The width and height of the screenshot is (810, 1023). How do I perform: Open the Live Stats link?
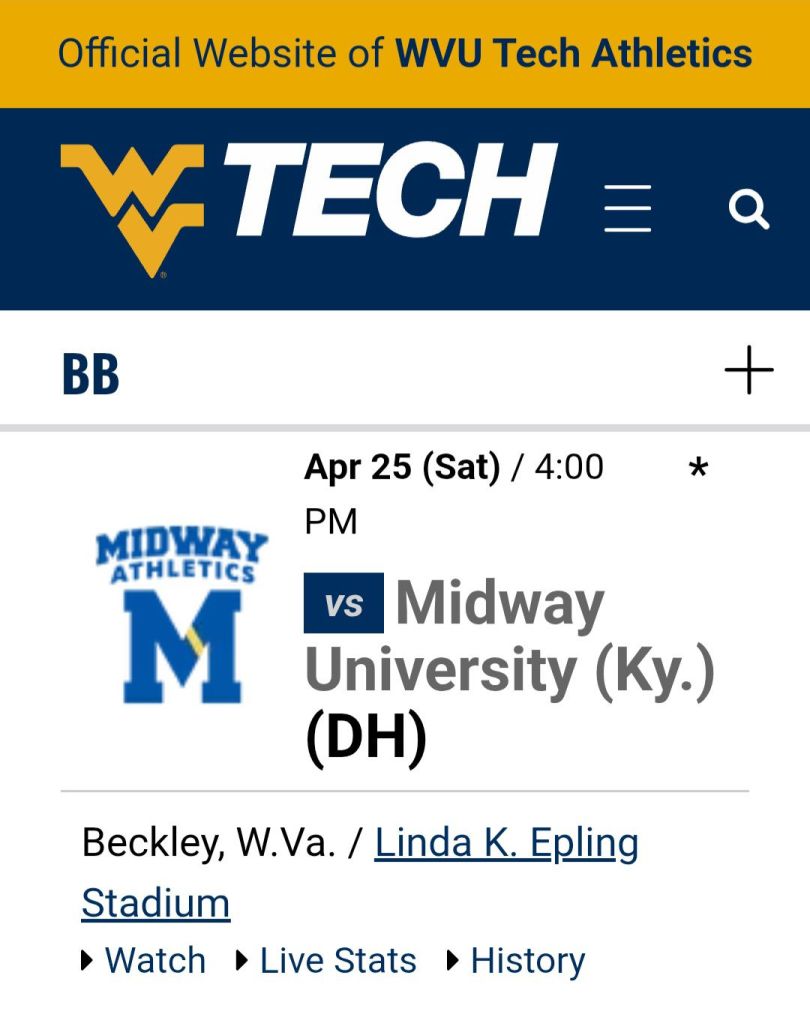click(x=338, y=961)
